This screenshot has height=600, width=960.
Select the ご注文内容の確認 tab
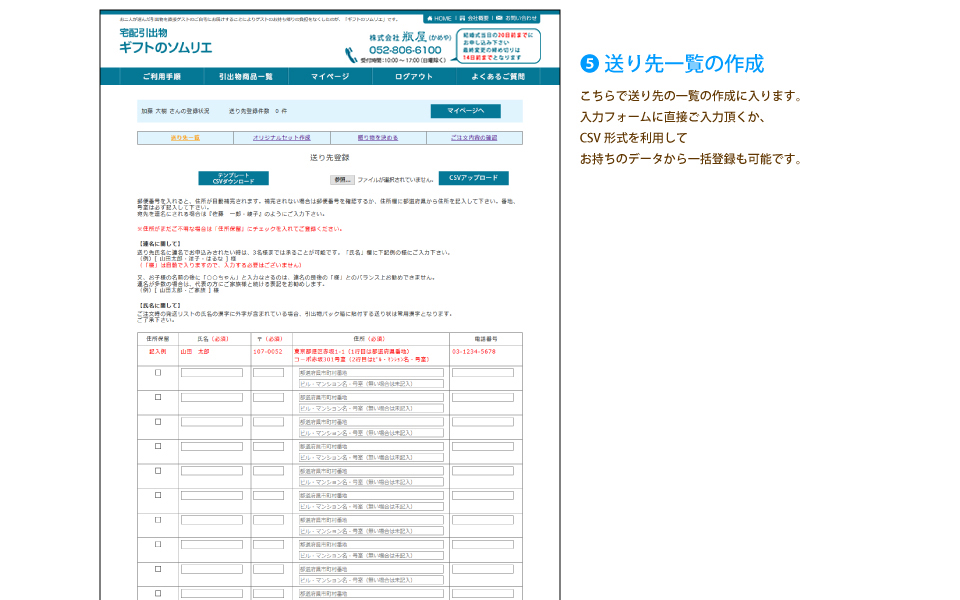(473, 137)
